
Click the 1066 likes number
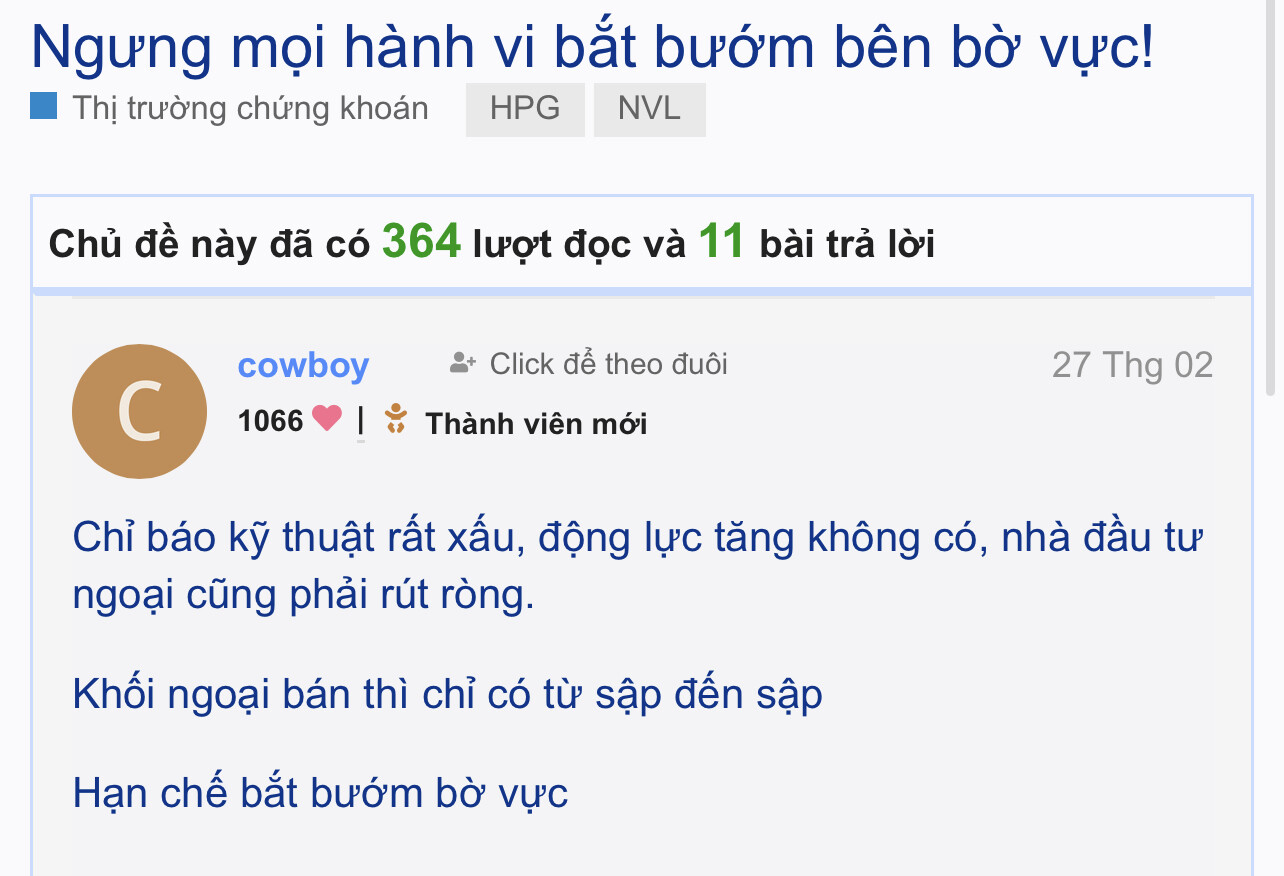click(270, 421)
